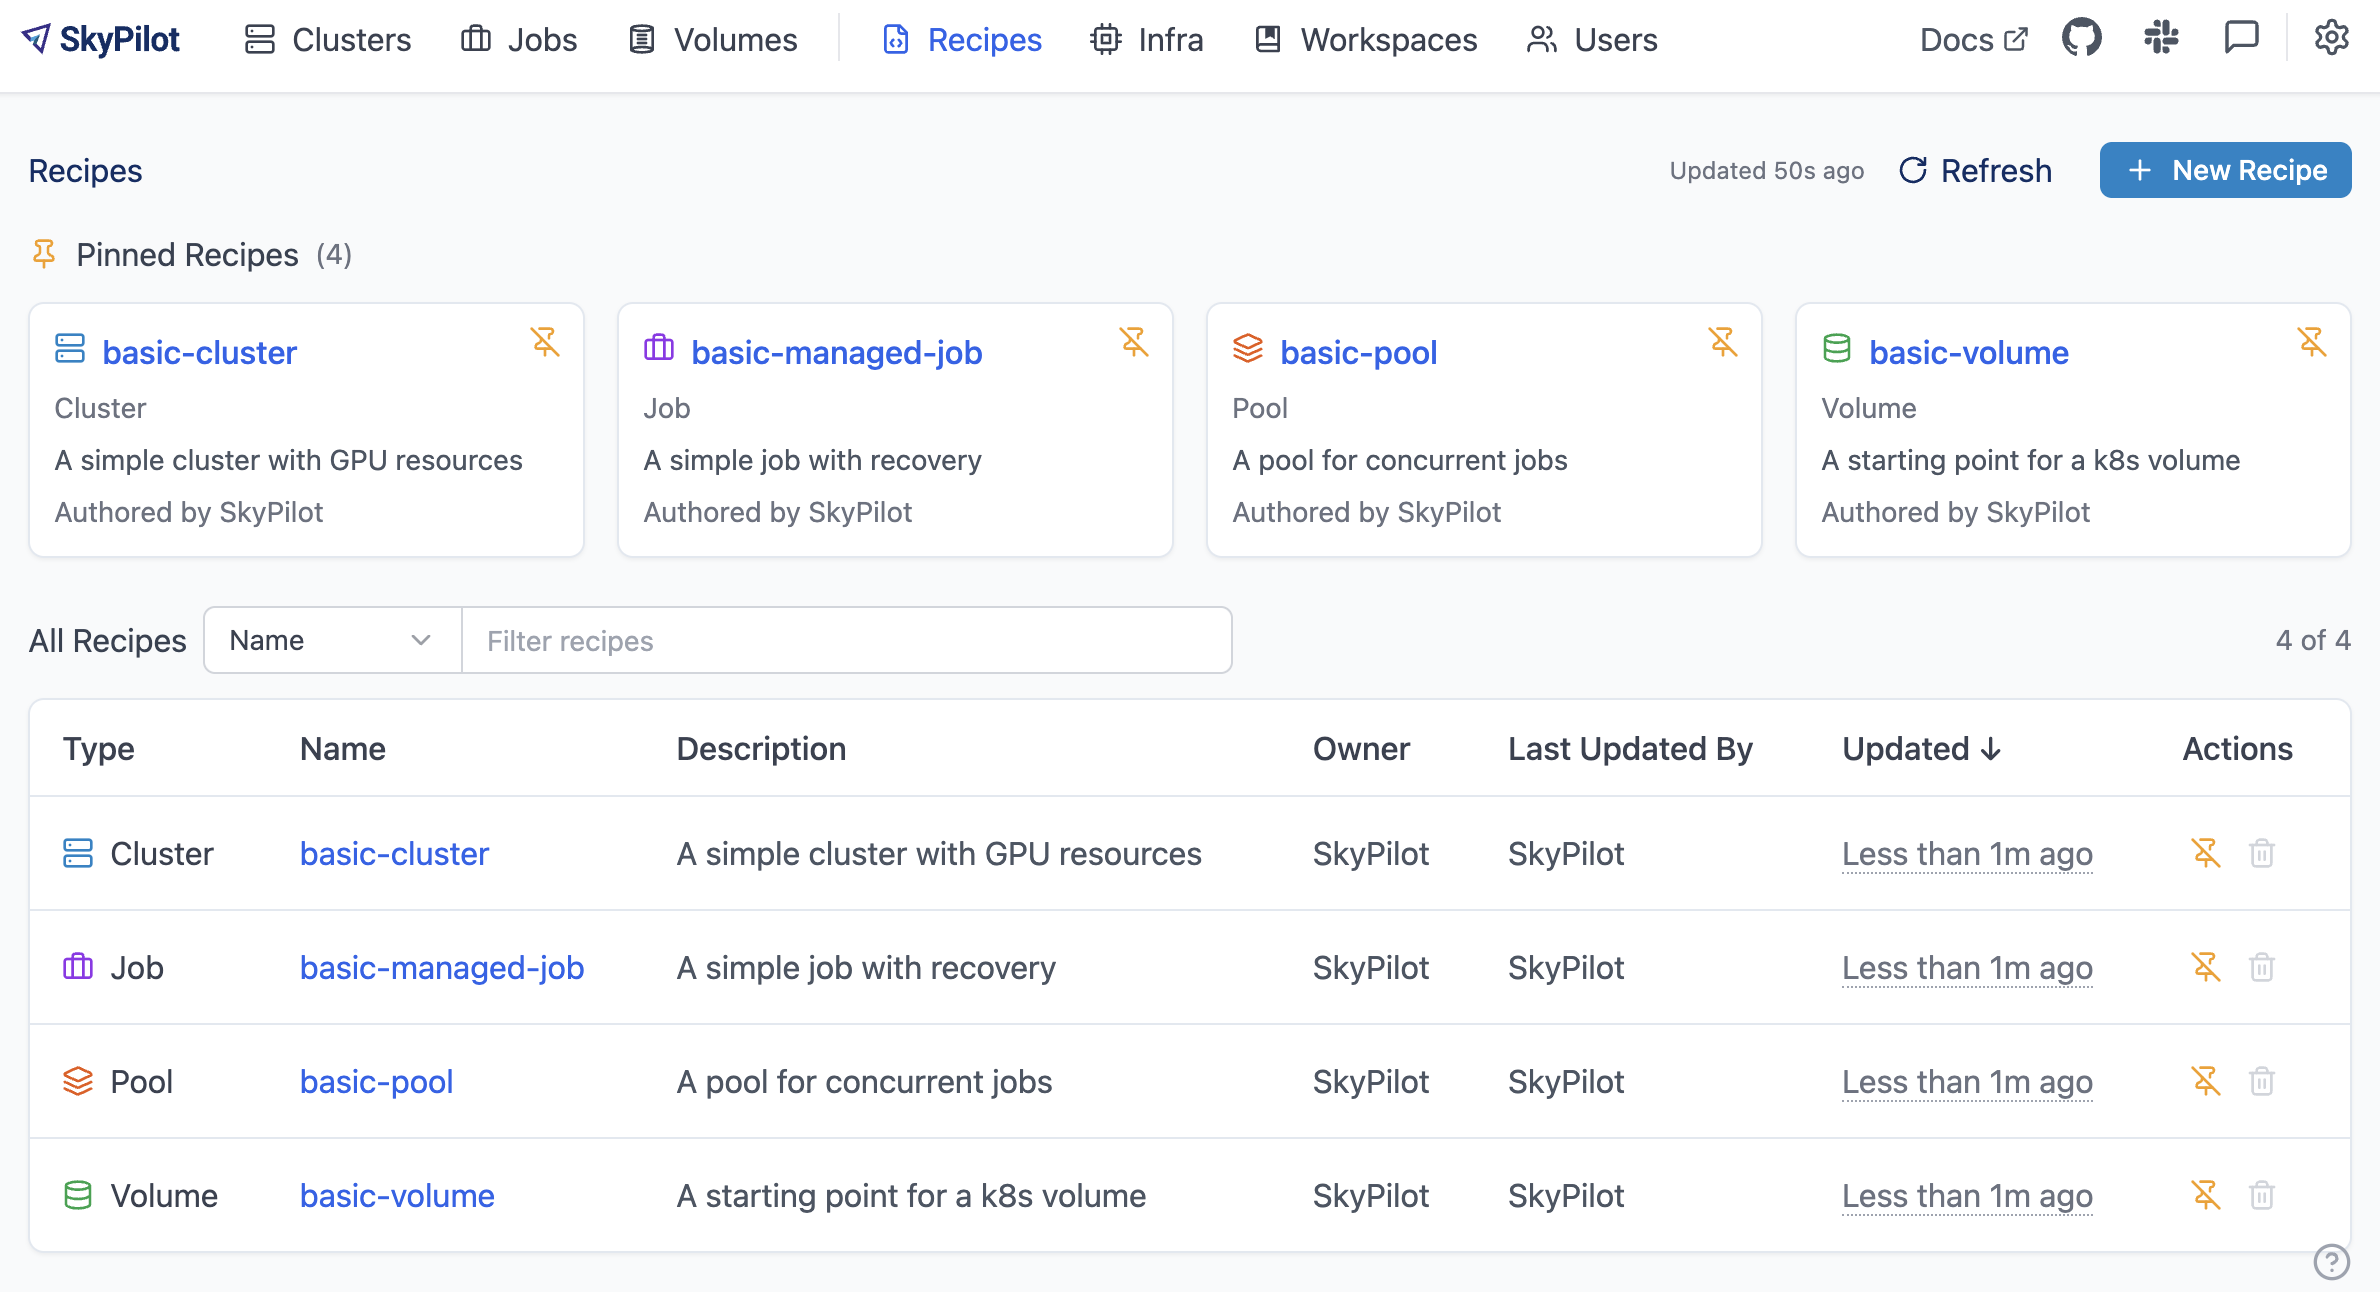Click the Filter recipes input field

click(x=846, y=640)
